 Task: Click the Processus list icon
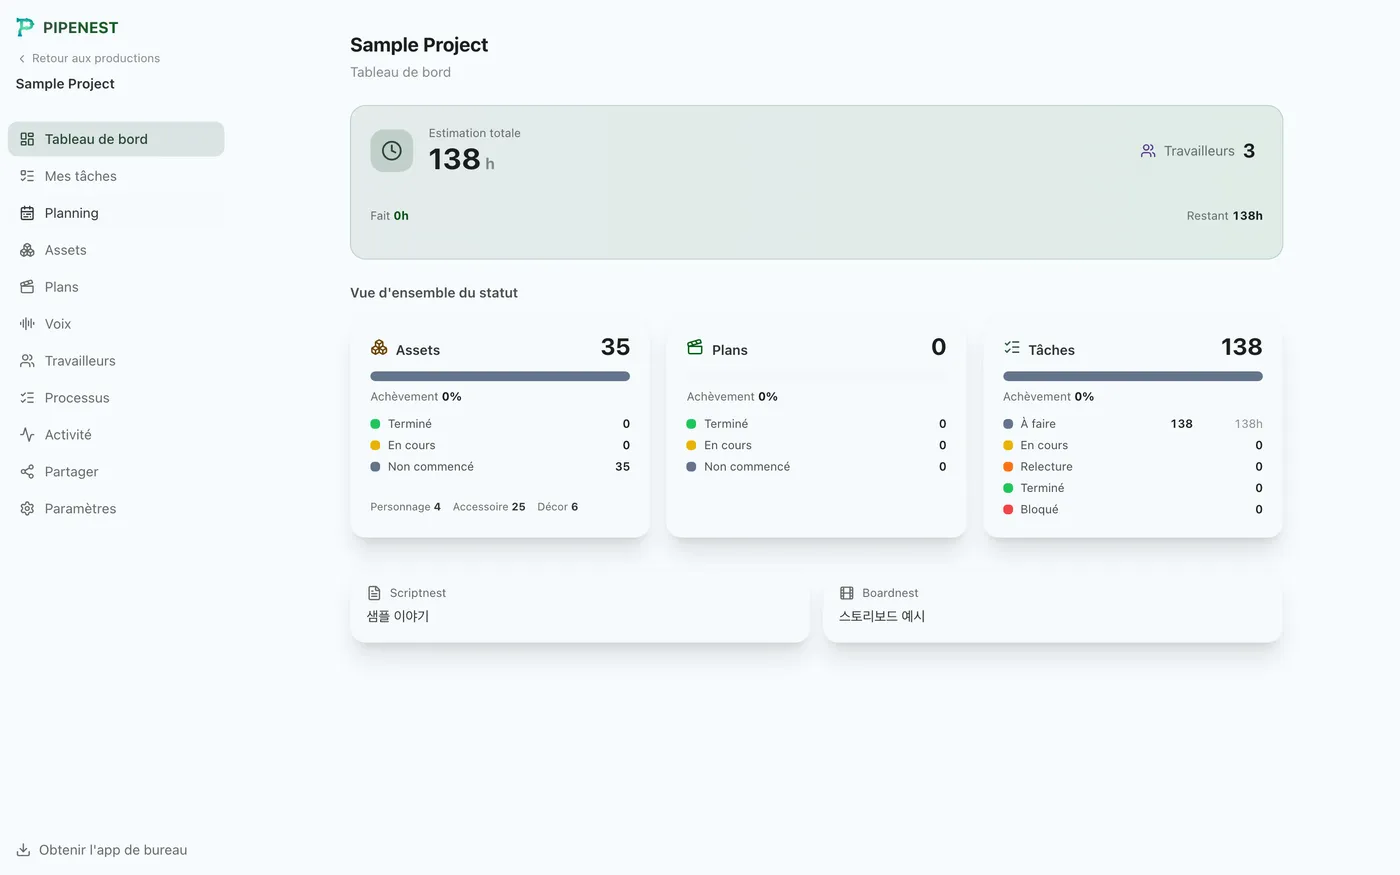27,398
